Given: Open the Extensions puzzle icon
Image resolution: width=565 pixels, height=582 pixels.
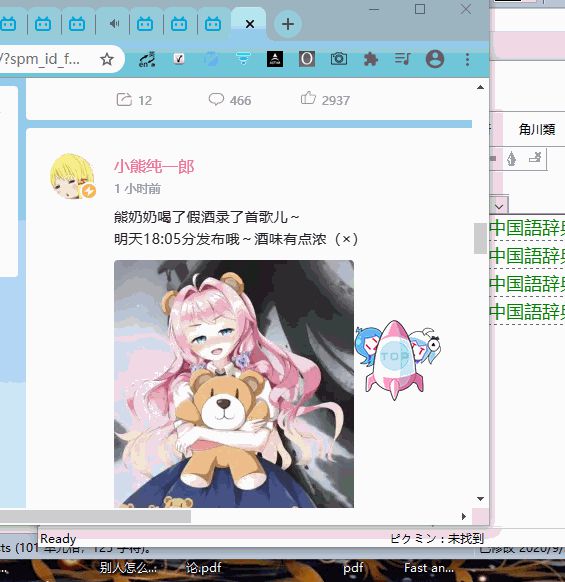Looking at the screenshot, I should pos(370,59).
